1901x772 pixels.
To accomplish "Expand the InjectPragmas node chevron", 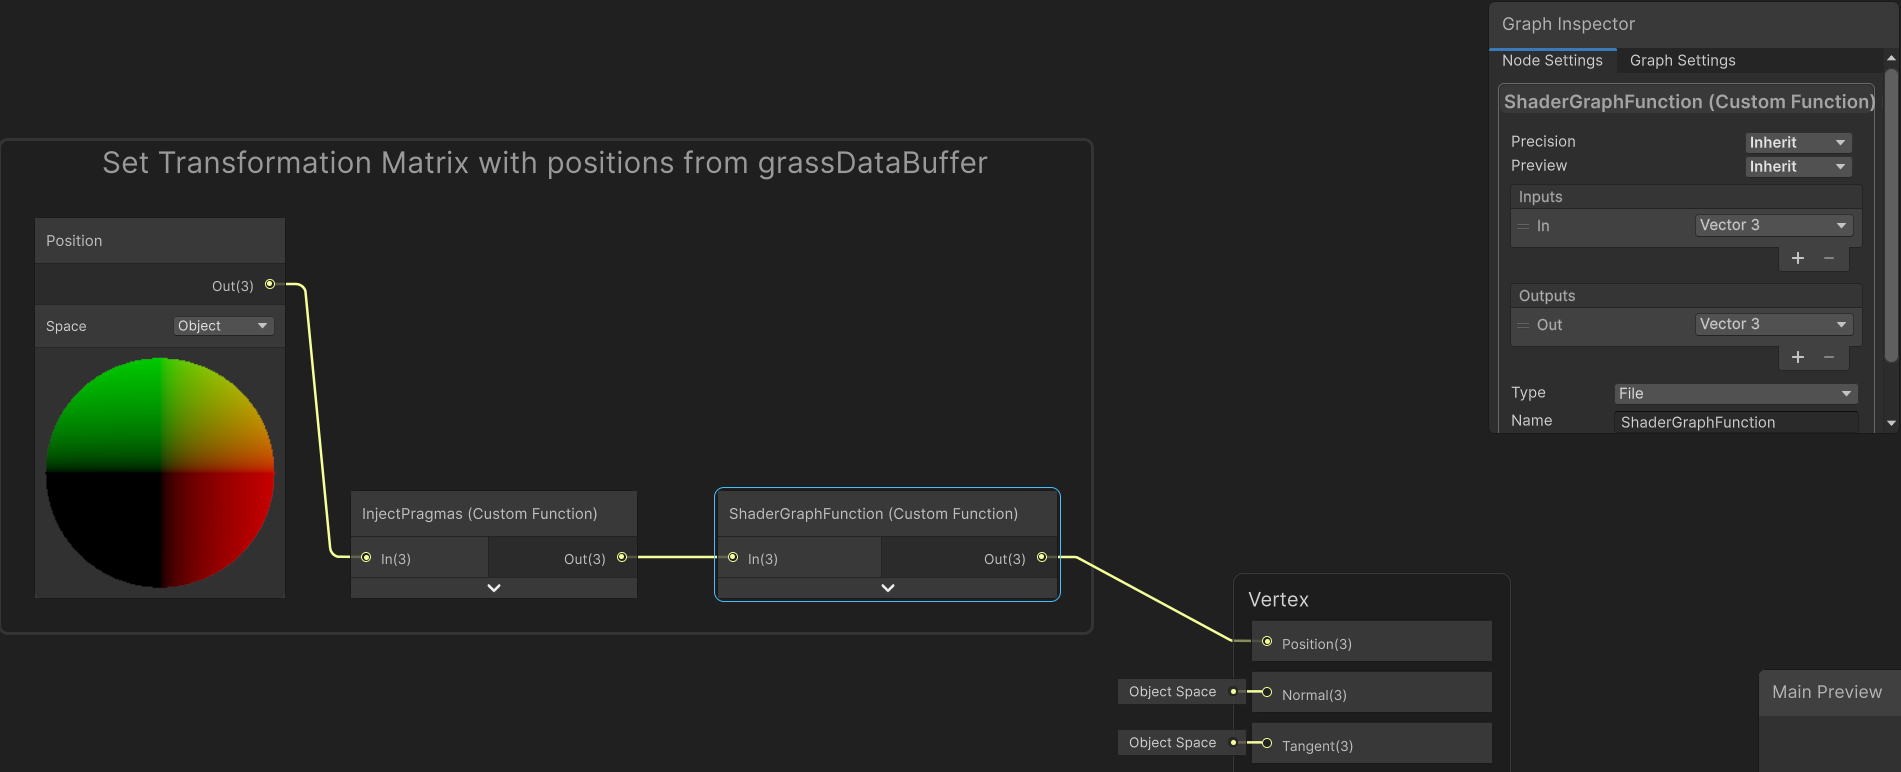I will tap(494, 588).
